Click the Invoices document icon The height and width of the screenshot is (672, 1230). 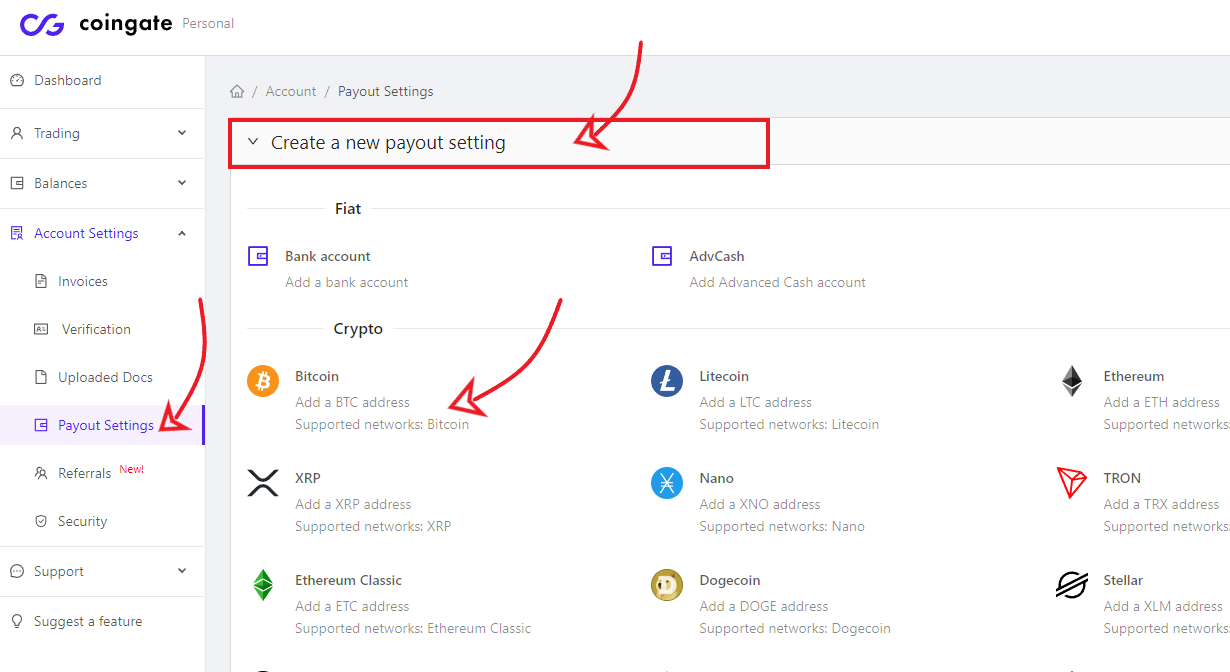[41, 281]
